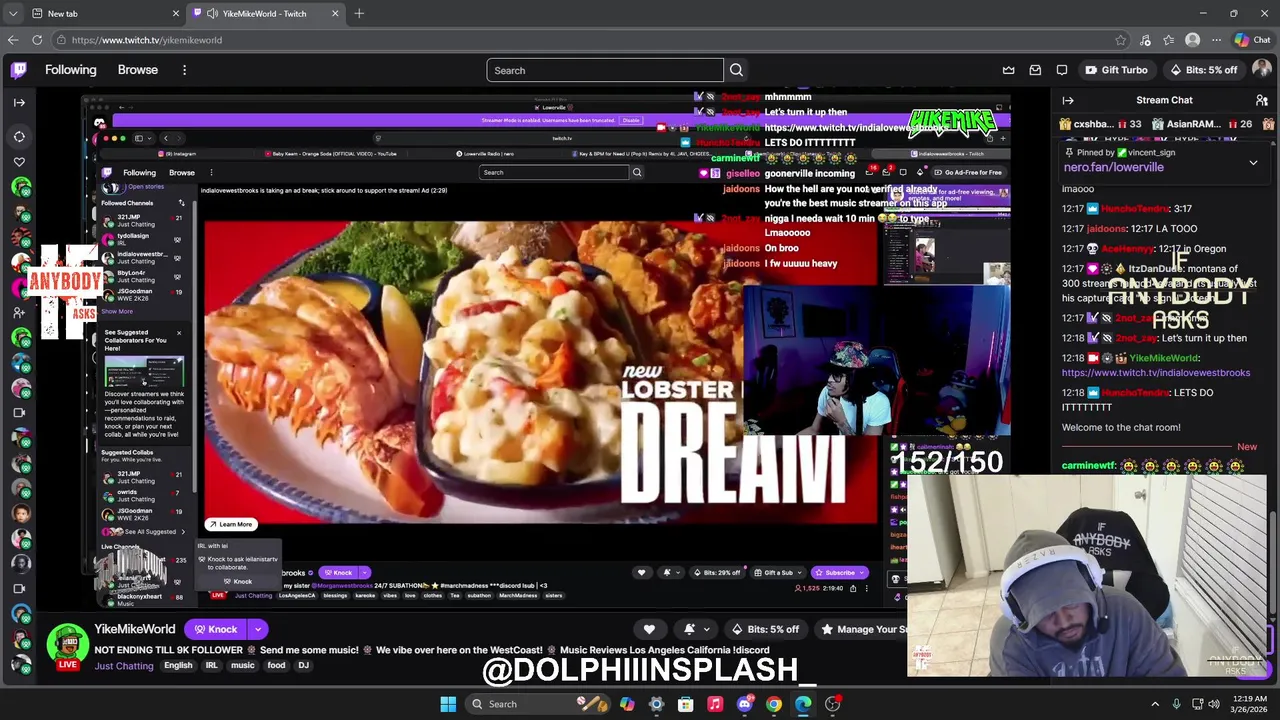Follow the channel with heart button
The height and width of the screenshot is (720, 1280).
click(x=649, y=629)
